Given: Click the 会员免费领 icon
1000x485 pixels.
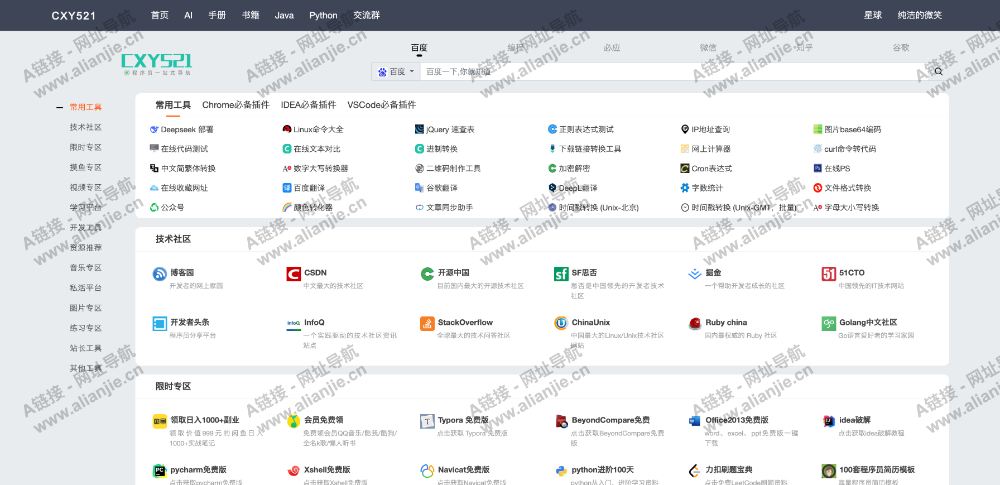Looking at the screenshot, I should pos(293,421).
